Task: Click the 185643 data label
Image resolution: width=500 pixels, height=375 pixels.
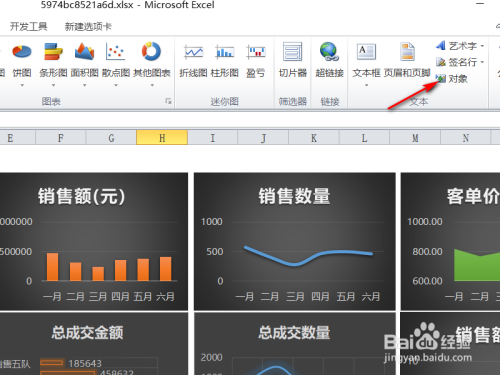Action: click(85, 363)
